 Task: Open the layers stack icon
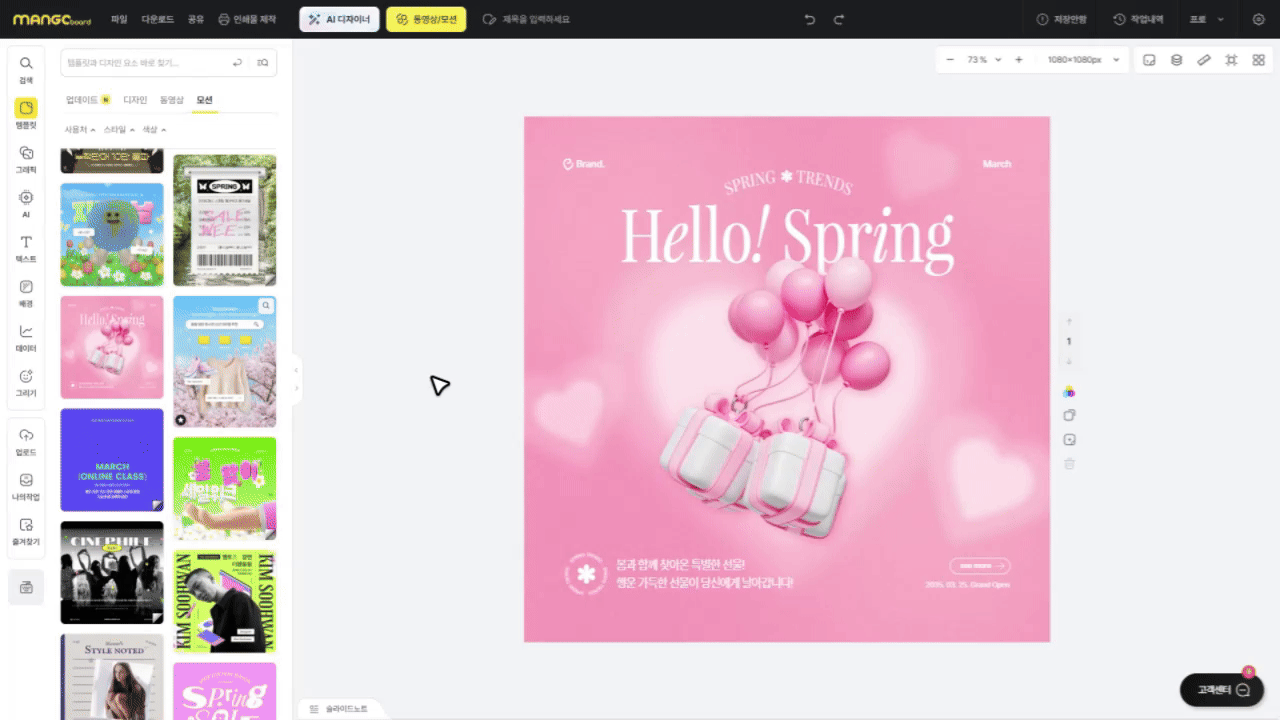[x=1177, y=60]
